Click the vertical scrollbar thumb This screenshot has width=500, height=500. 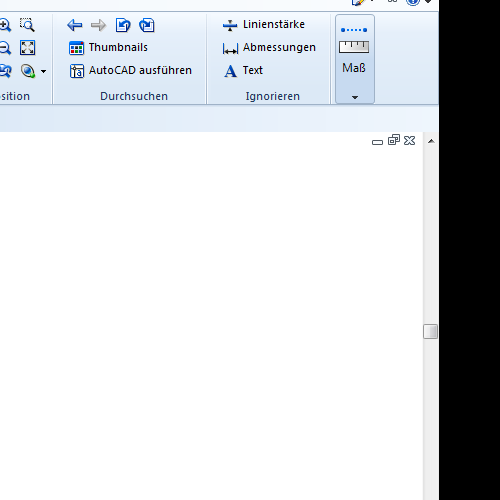430,331
